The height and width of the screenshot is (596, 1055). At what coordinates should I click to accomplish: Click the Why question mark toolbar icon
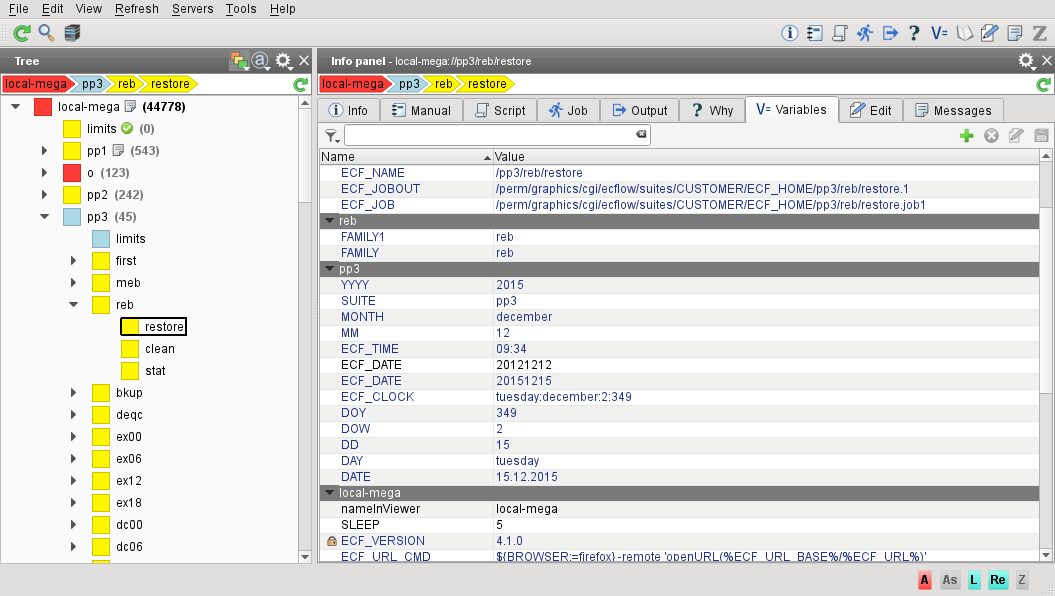coord(914,33)
